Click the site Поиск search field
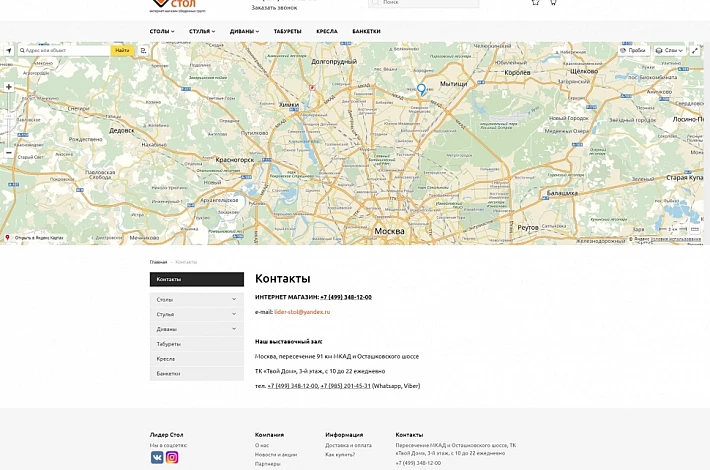The height and width of the screenshot is (470, 710). [x=423, y=3]
